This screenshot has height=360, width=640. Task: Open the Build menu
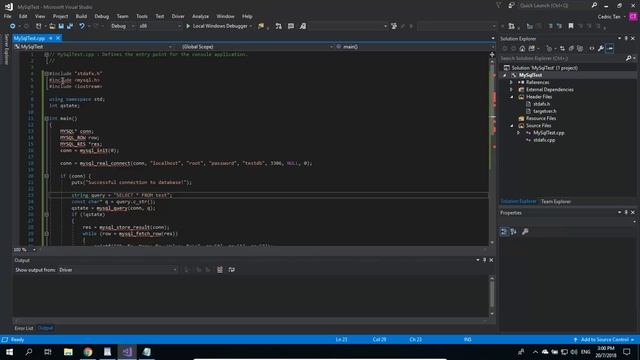point(81,16)
